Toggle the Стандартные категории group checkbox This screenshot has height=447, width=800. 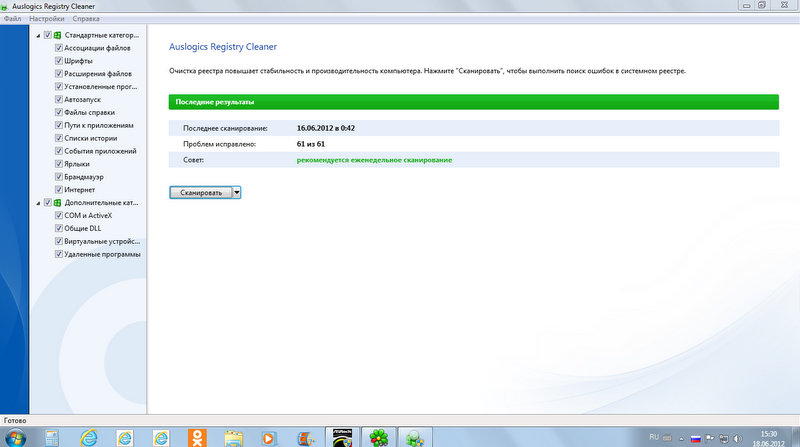pos(48,35)
